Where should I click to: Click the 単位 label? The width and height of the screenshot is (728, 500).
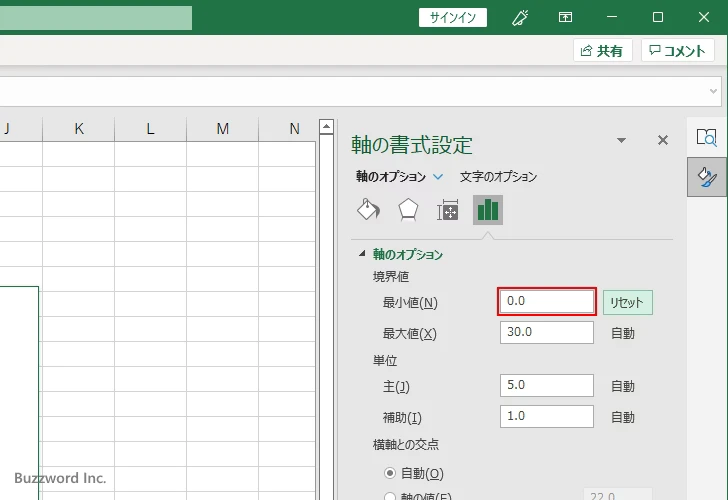coord(385,360)
